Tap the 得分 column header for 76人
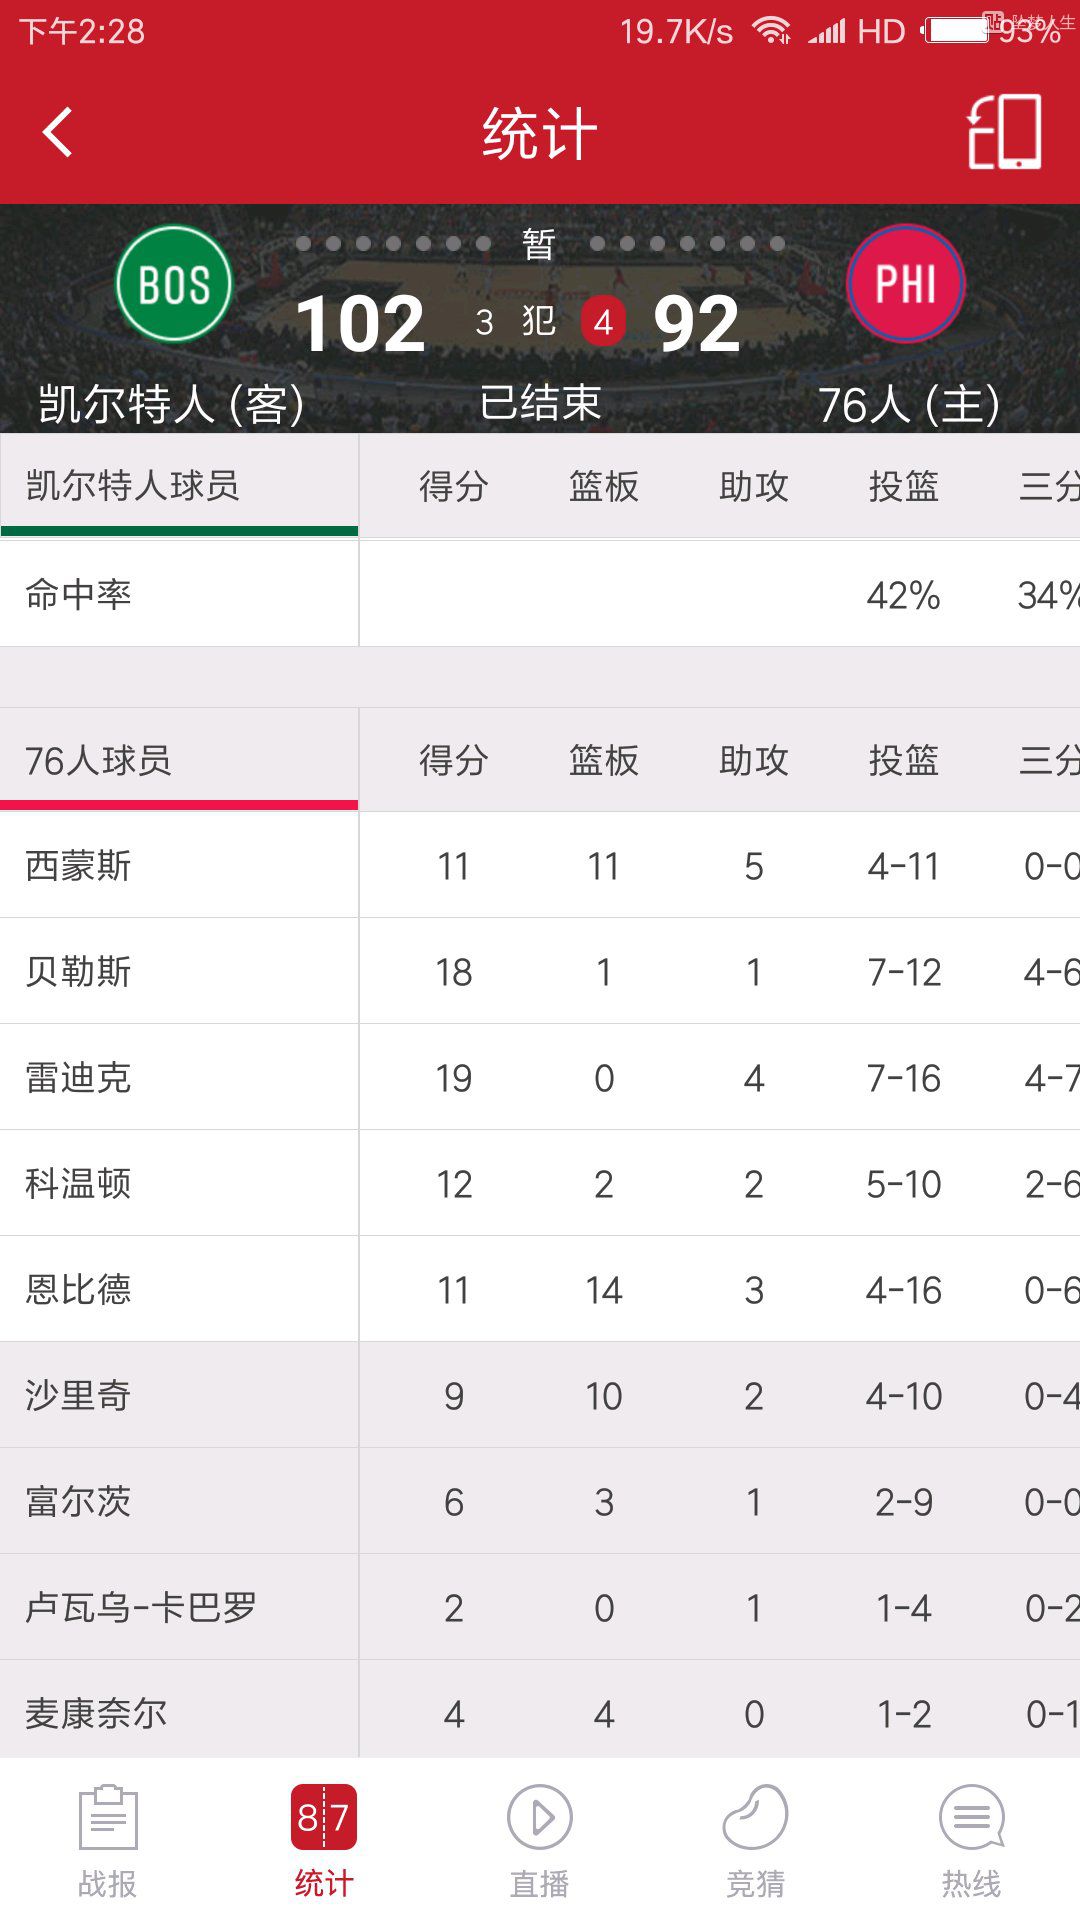Viewport: 1080px width, 1920px height. tap(454, 761)
